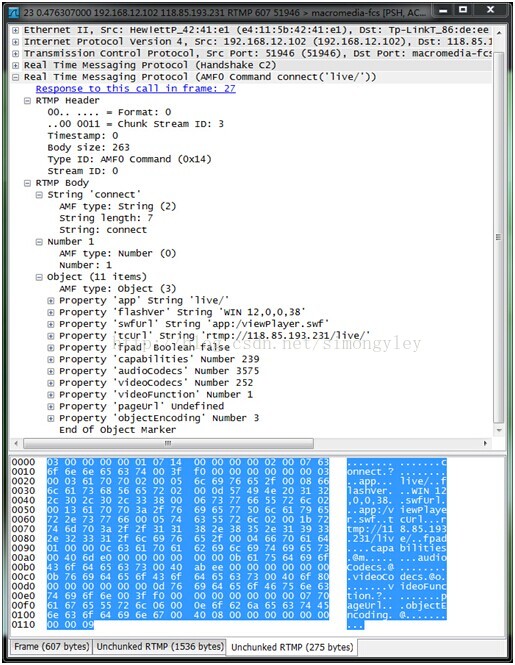Screen dimensions: 515x665
Task: Click the Wireshark fin icon in title bar
Action: click(14, 12)
